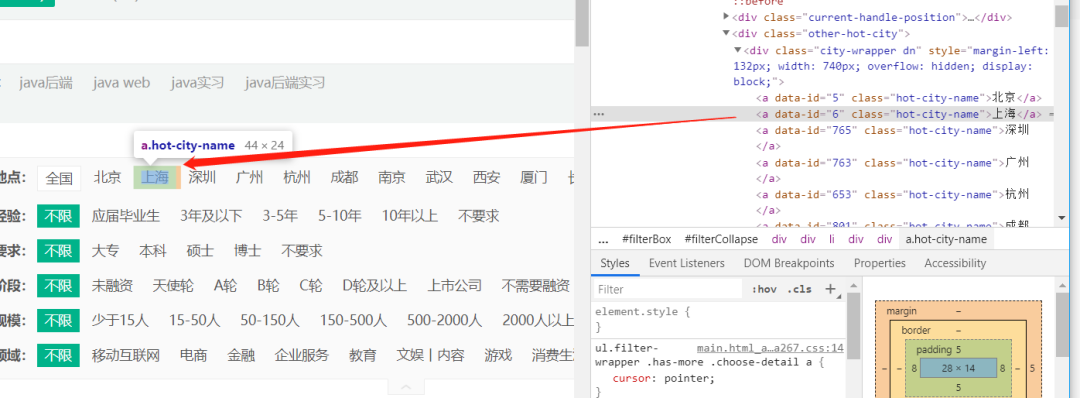The image size is (1080, 398).
Task: Expand current-handle-position div node
Action: point(726,17)
